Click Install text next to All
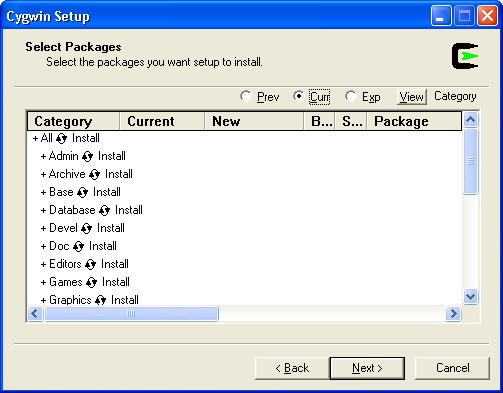The image size is (503, 393). point(86,138)
